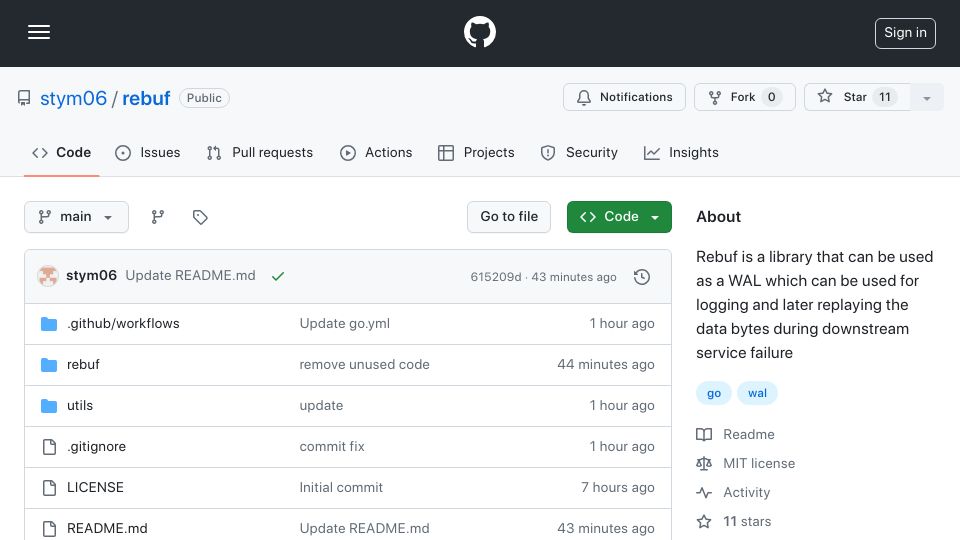Click folder icon for .github/workflows
This screenshot has height=540, width=960.
[x=49, y=324]
